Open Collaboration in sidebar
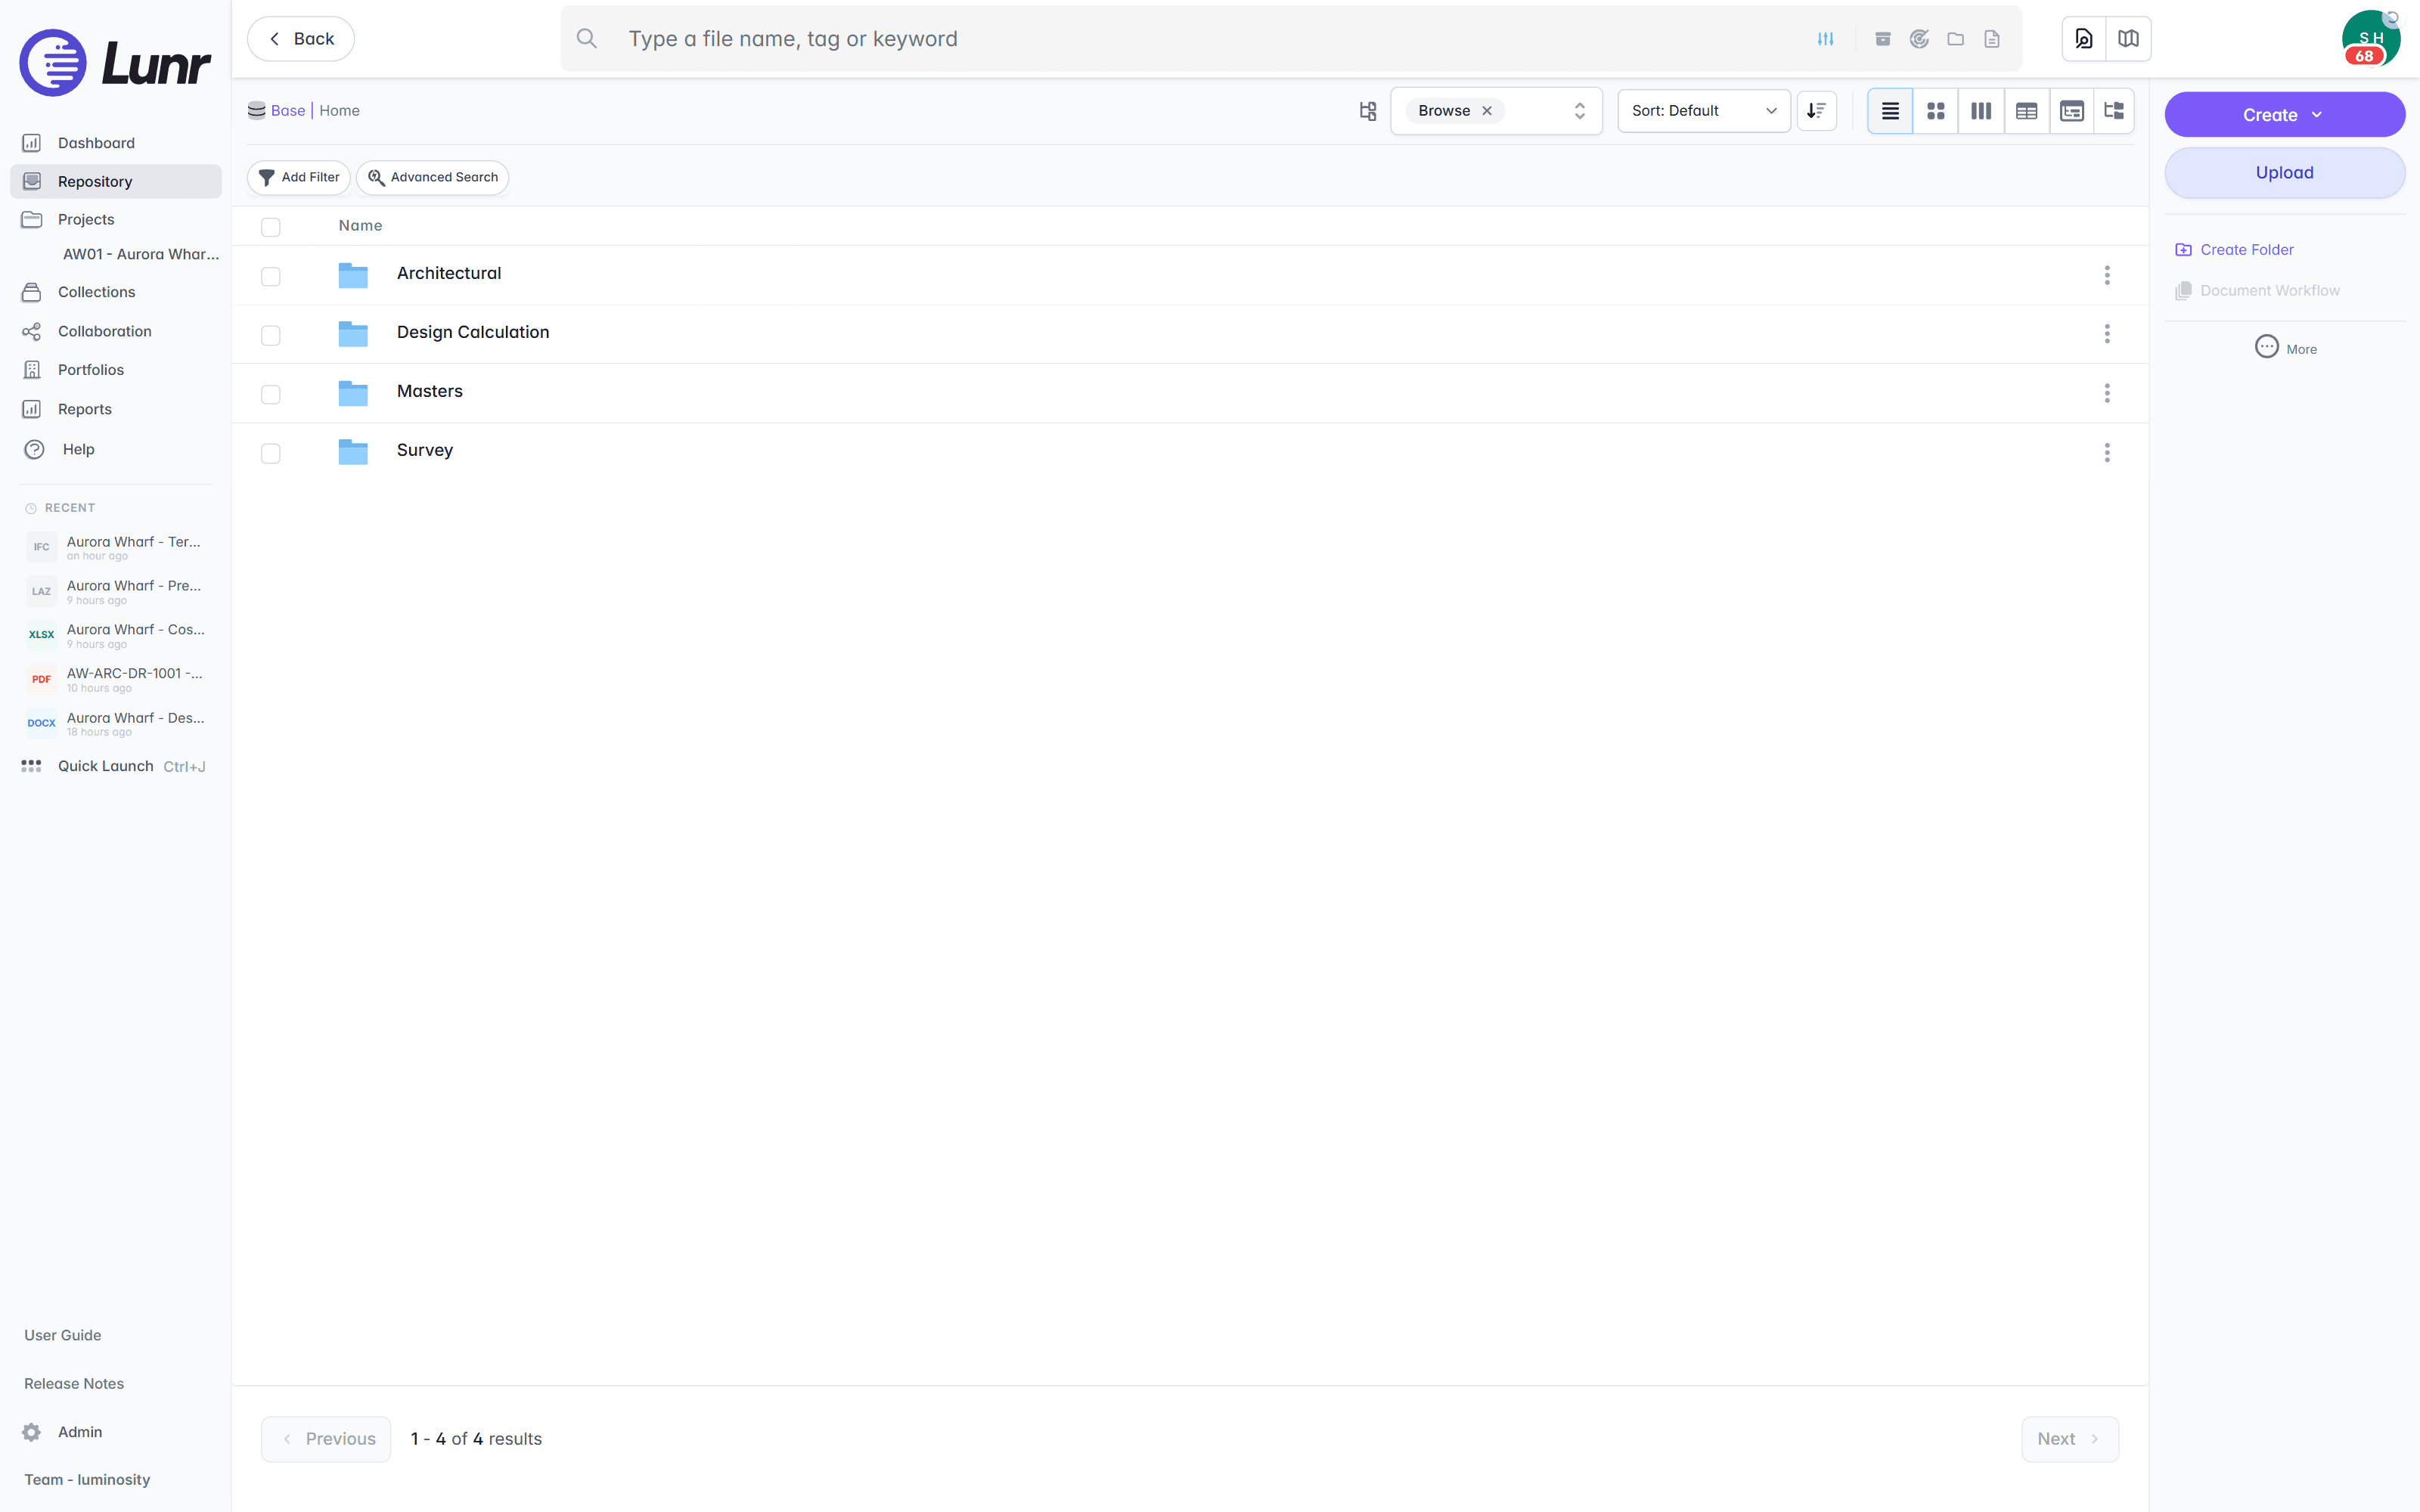 [116, 331]
